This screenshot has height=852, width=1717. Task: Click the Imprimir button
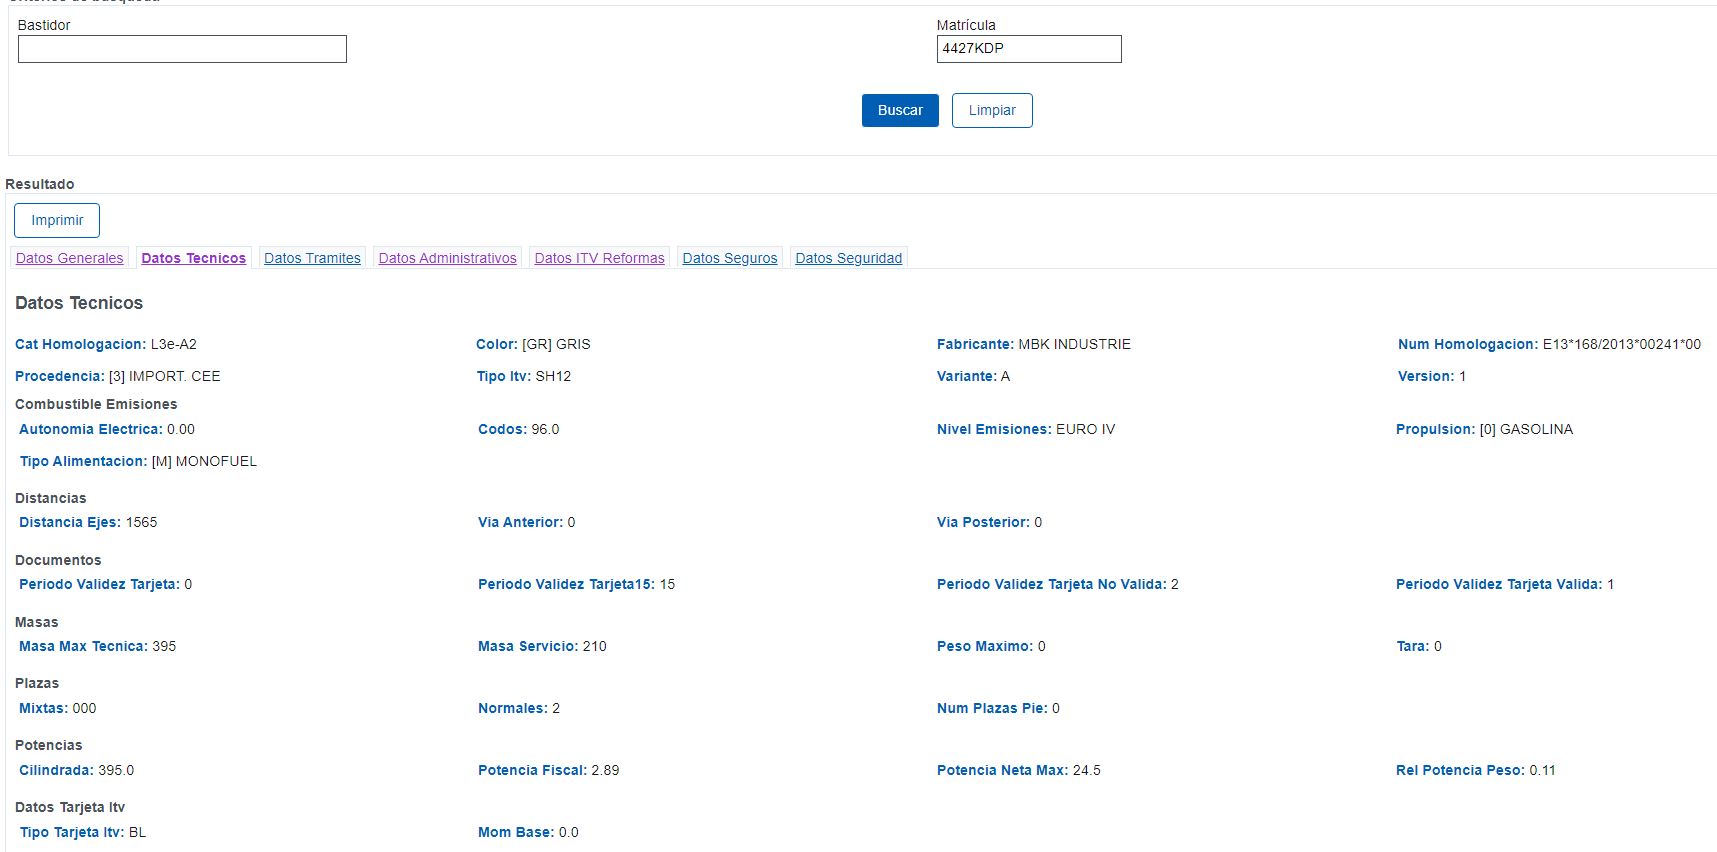tap(57, 220)
